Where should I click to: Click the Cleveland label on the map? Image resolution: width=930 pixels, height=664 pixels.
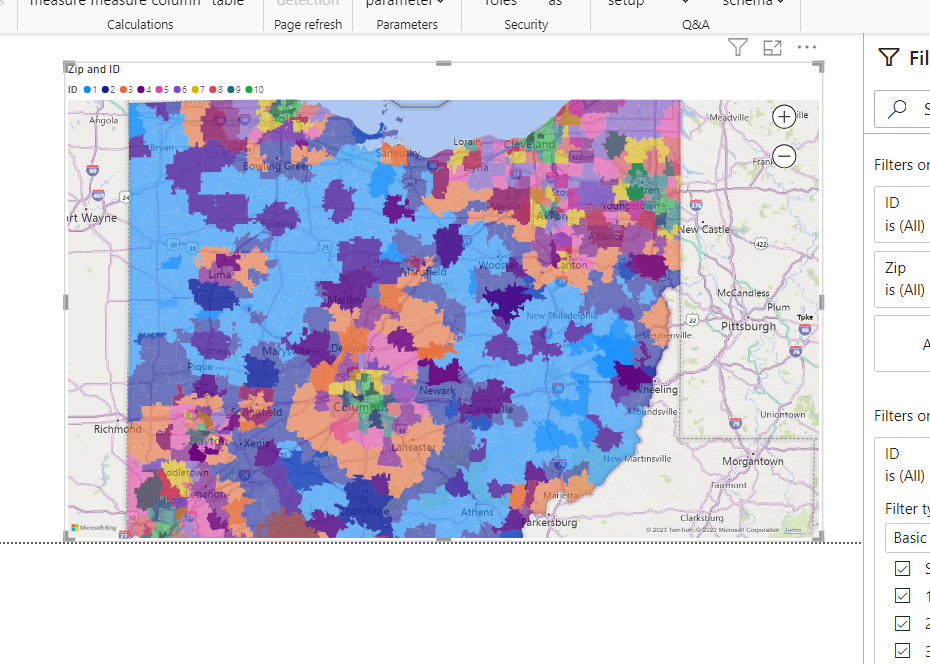pos(529,145)
